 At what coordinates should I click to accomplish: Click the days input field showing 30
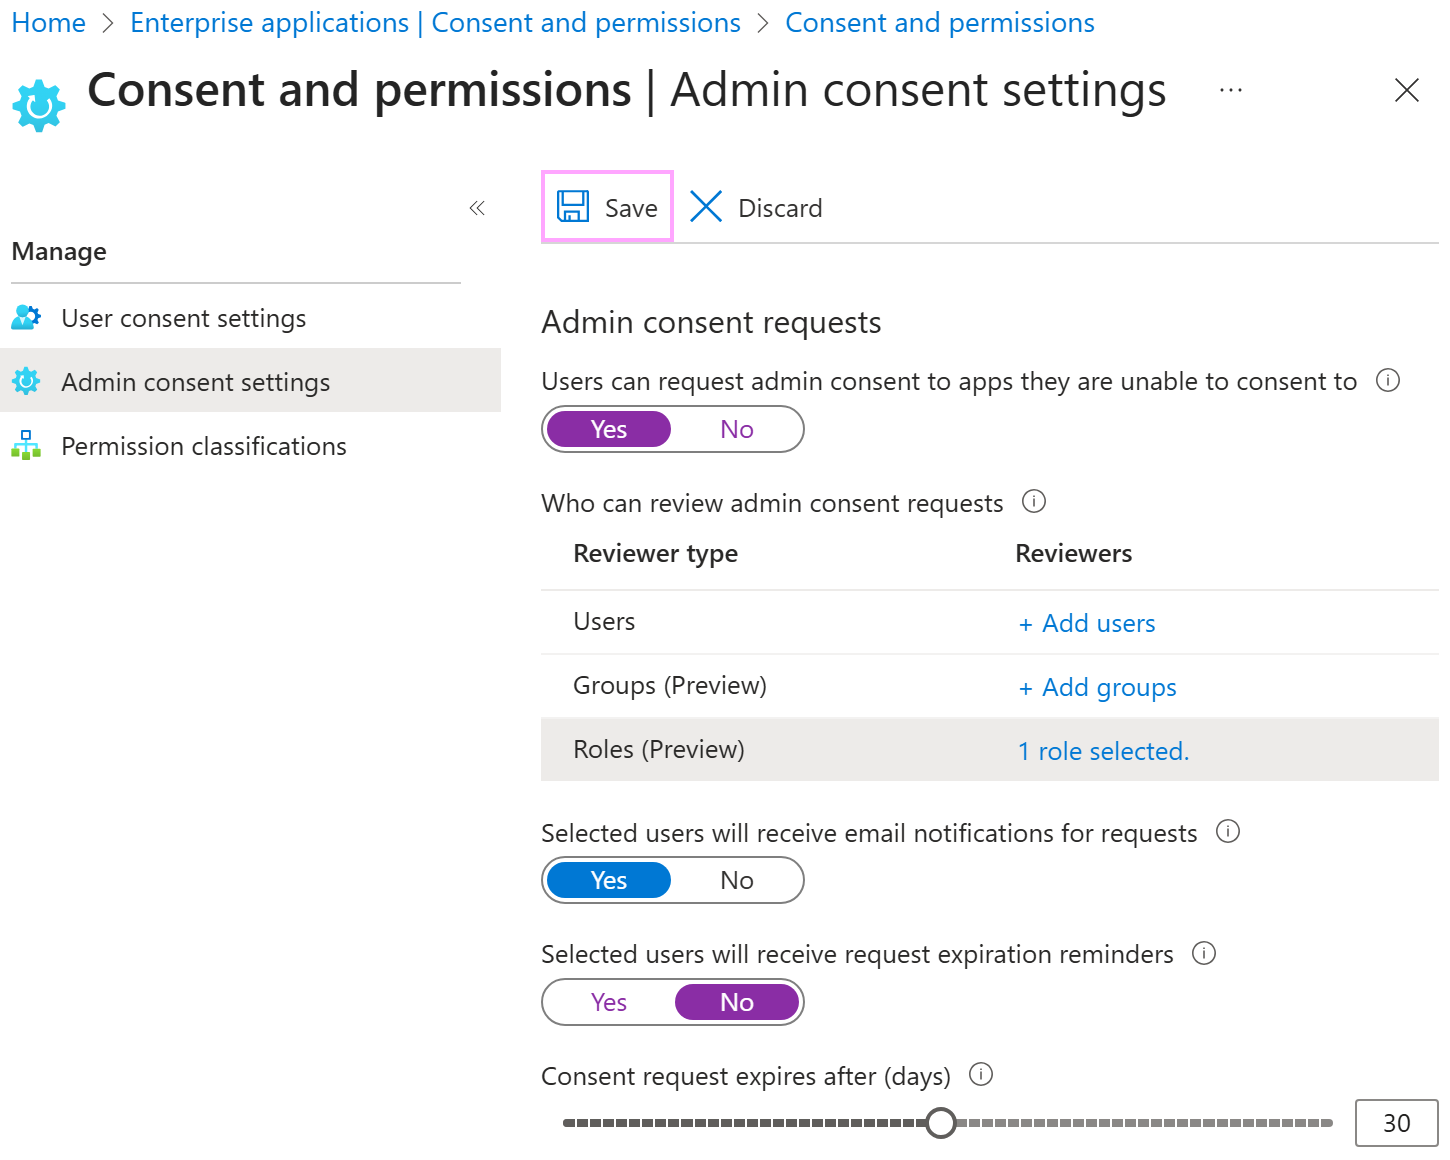[1396, 1122]
